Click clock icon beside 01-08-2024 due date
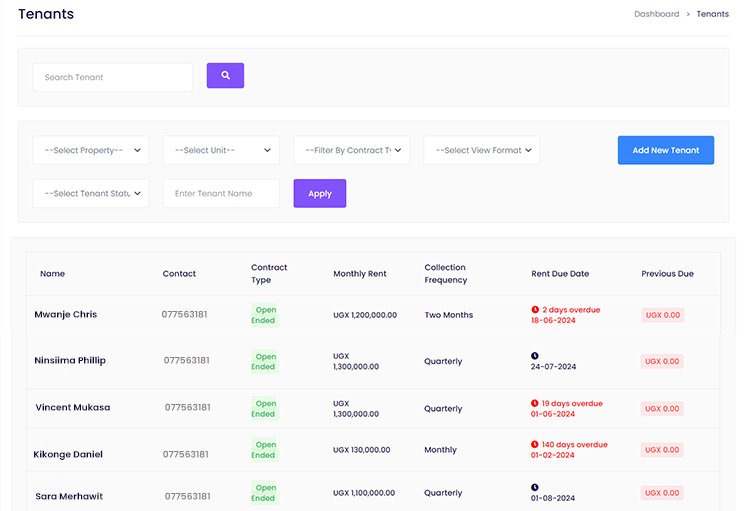This screenshot has height=511, width=744. click(535, 487)
